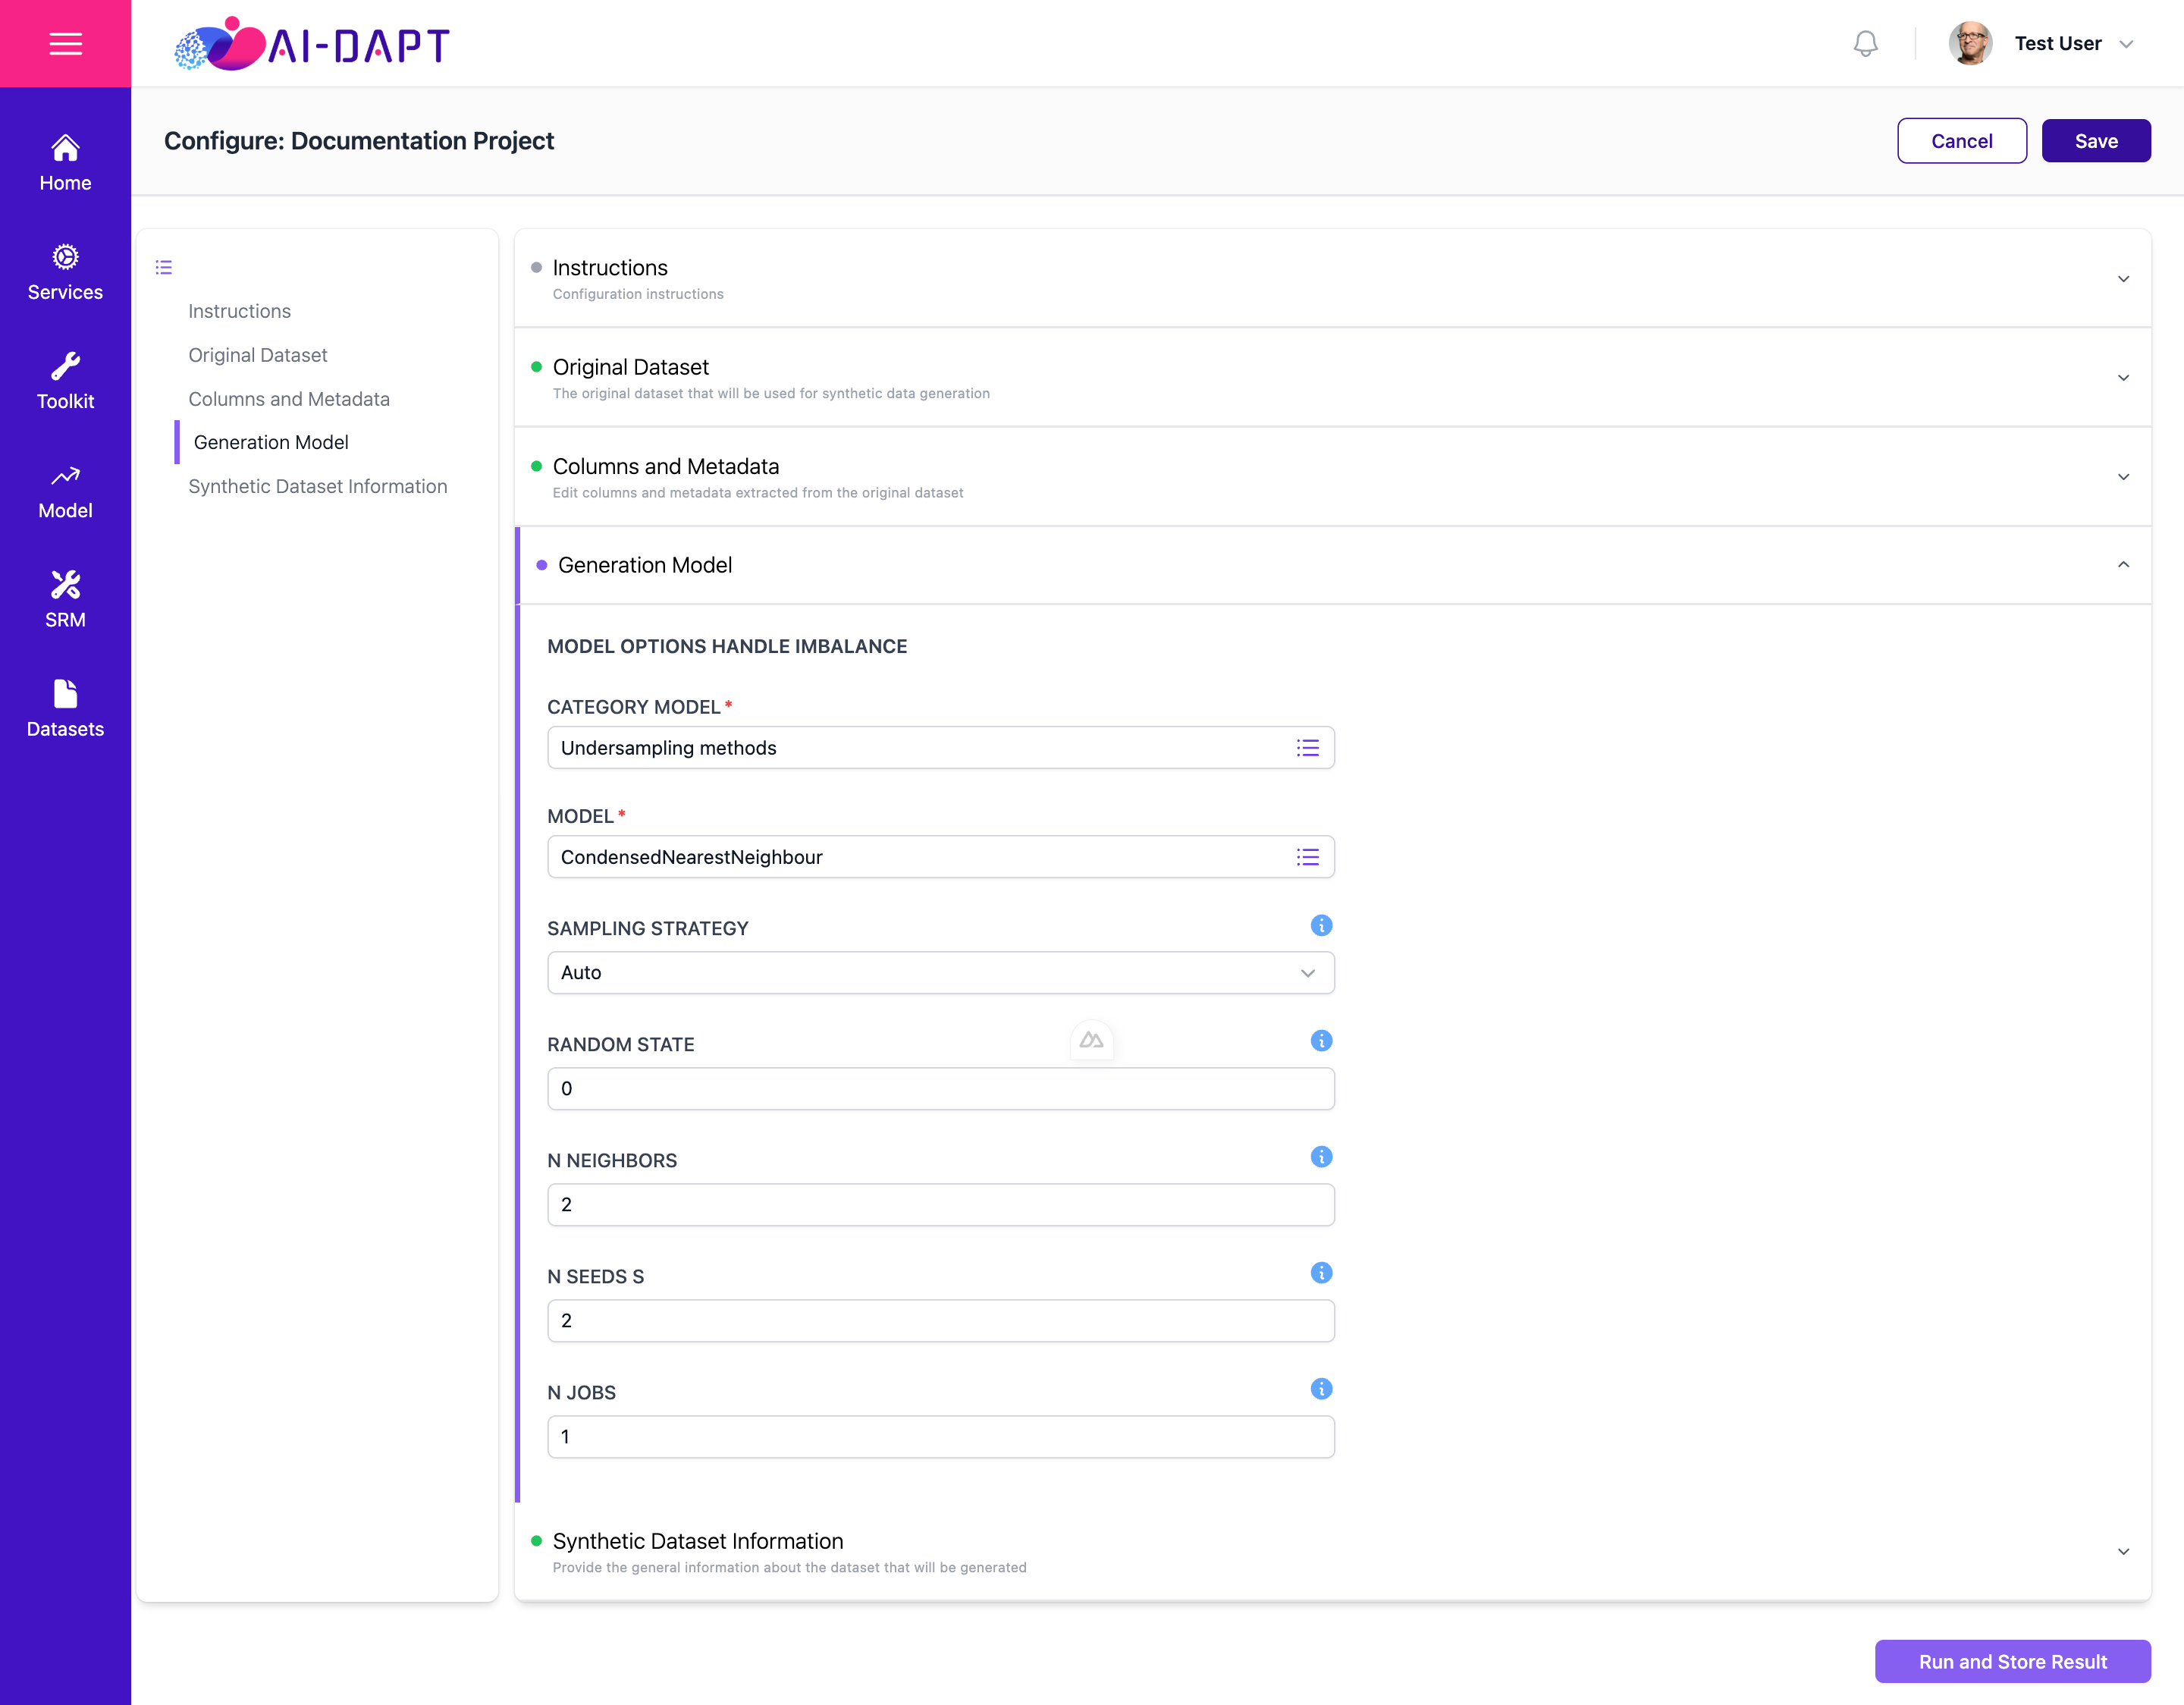The height and width of the screenshot is (1705, 2184).
Task: Cancel the configuration
Action: coord(1961,141)
